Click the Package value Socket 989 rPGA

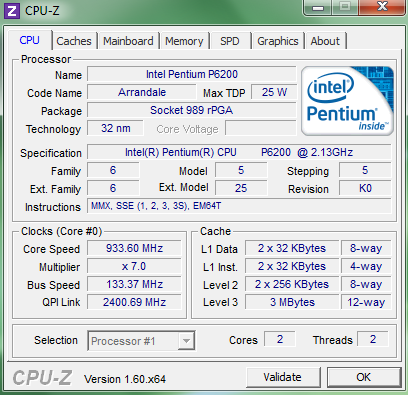pyautogui.click(x=192, y=110)
